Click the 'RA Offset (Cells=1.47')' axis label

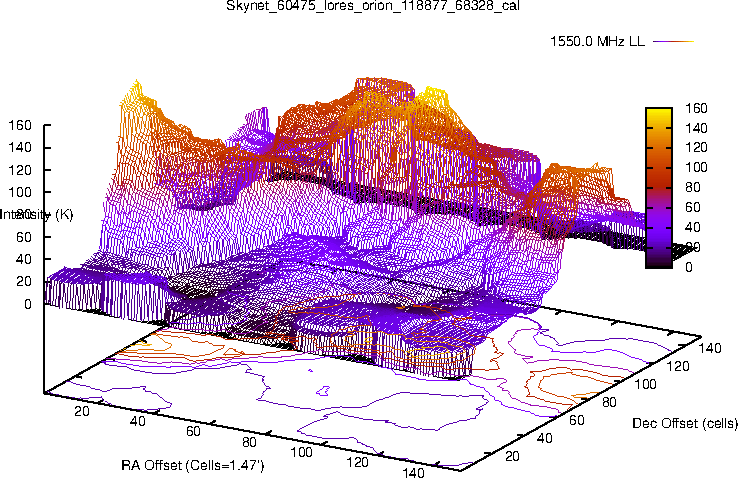coord(193,466)
